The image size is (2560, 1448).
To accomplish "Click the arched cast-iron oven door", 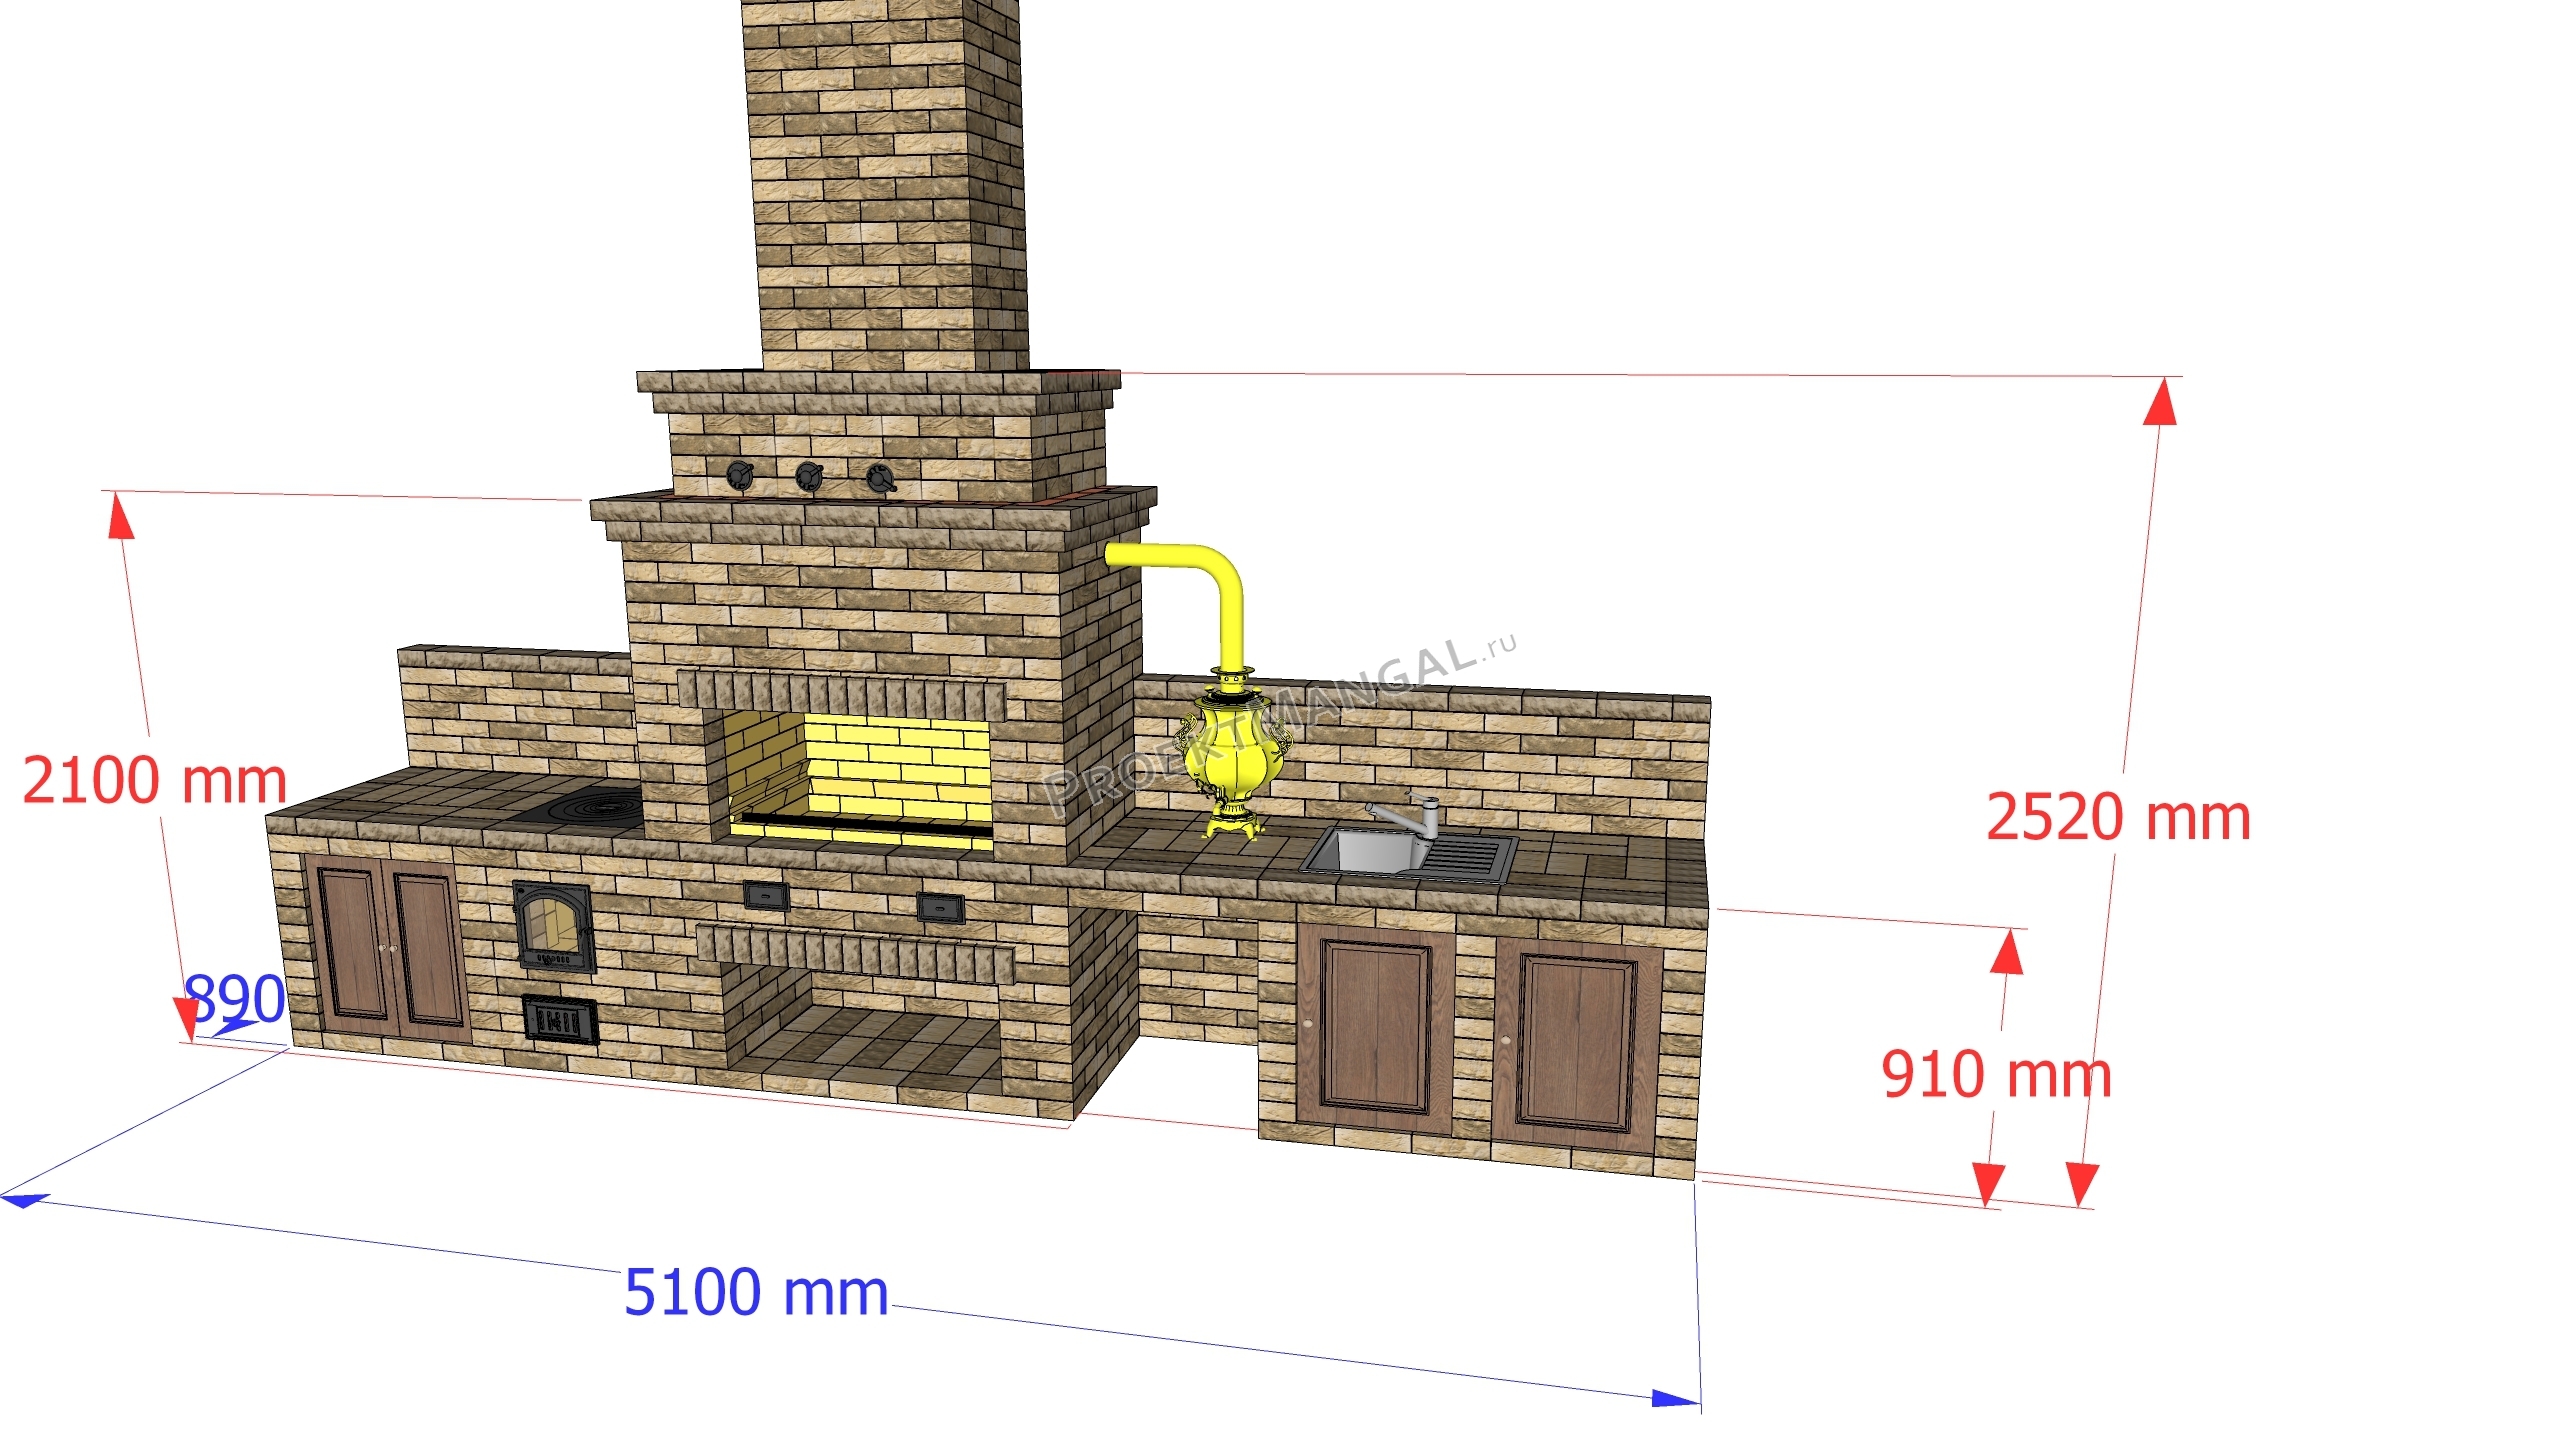I will coord(553,927).
